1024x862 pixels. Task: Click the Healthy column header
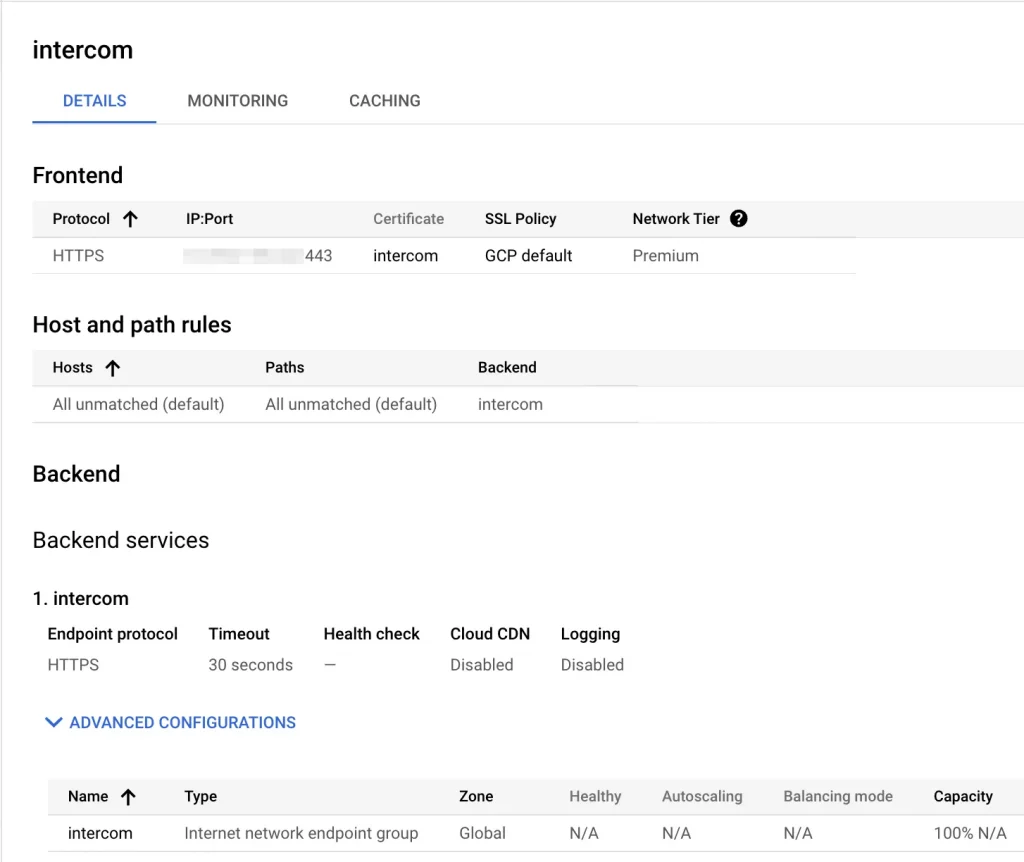[x=595, y=797]
